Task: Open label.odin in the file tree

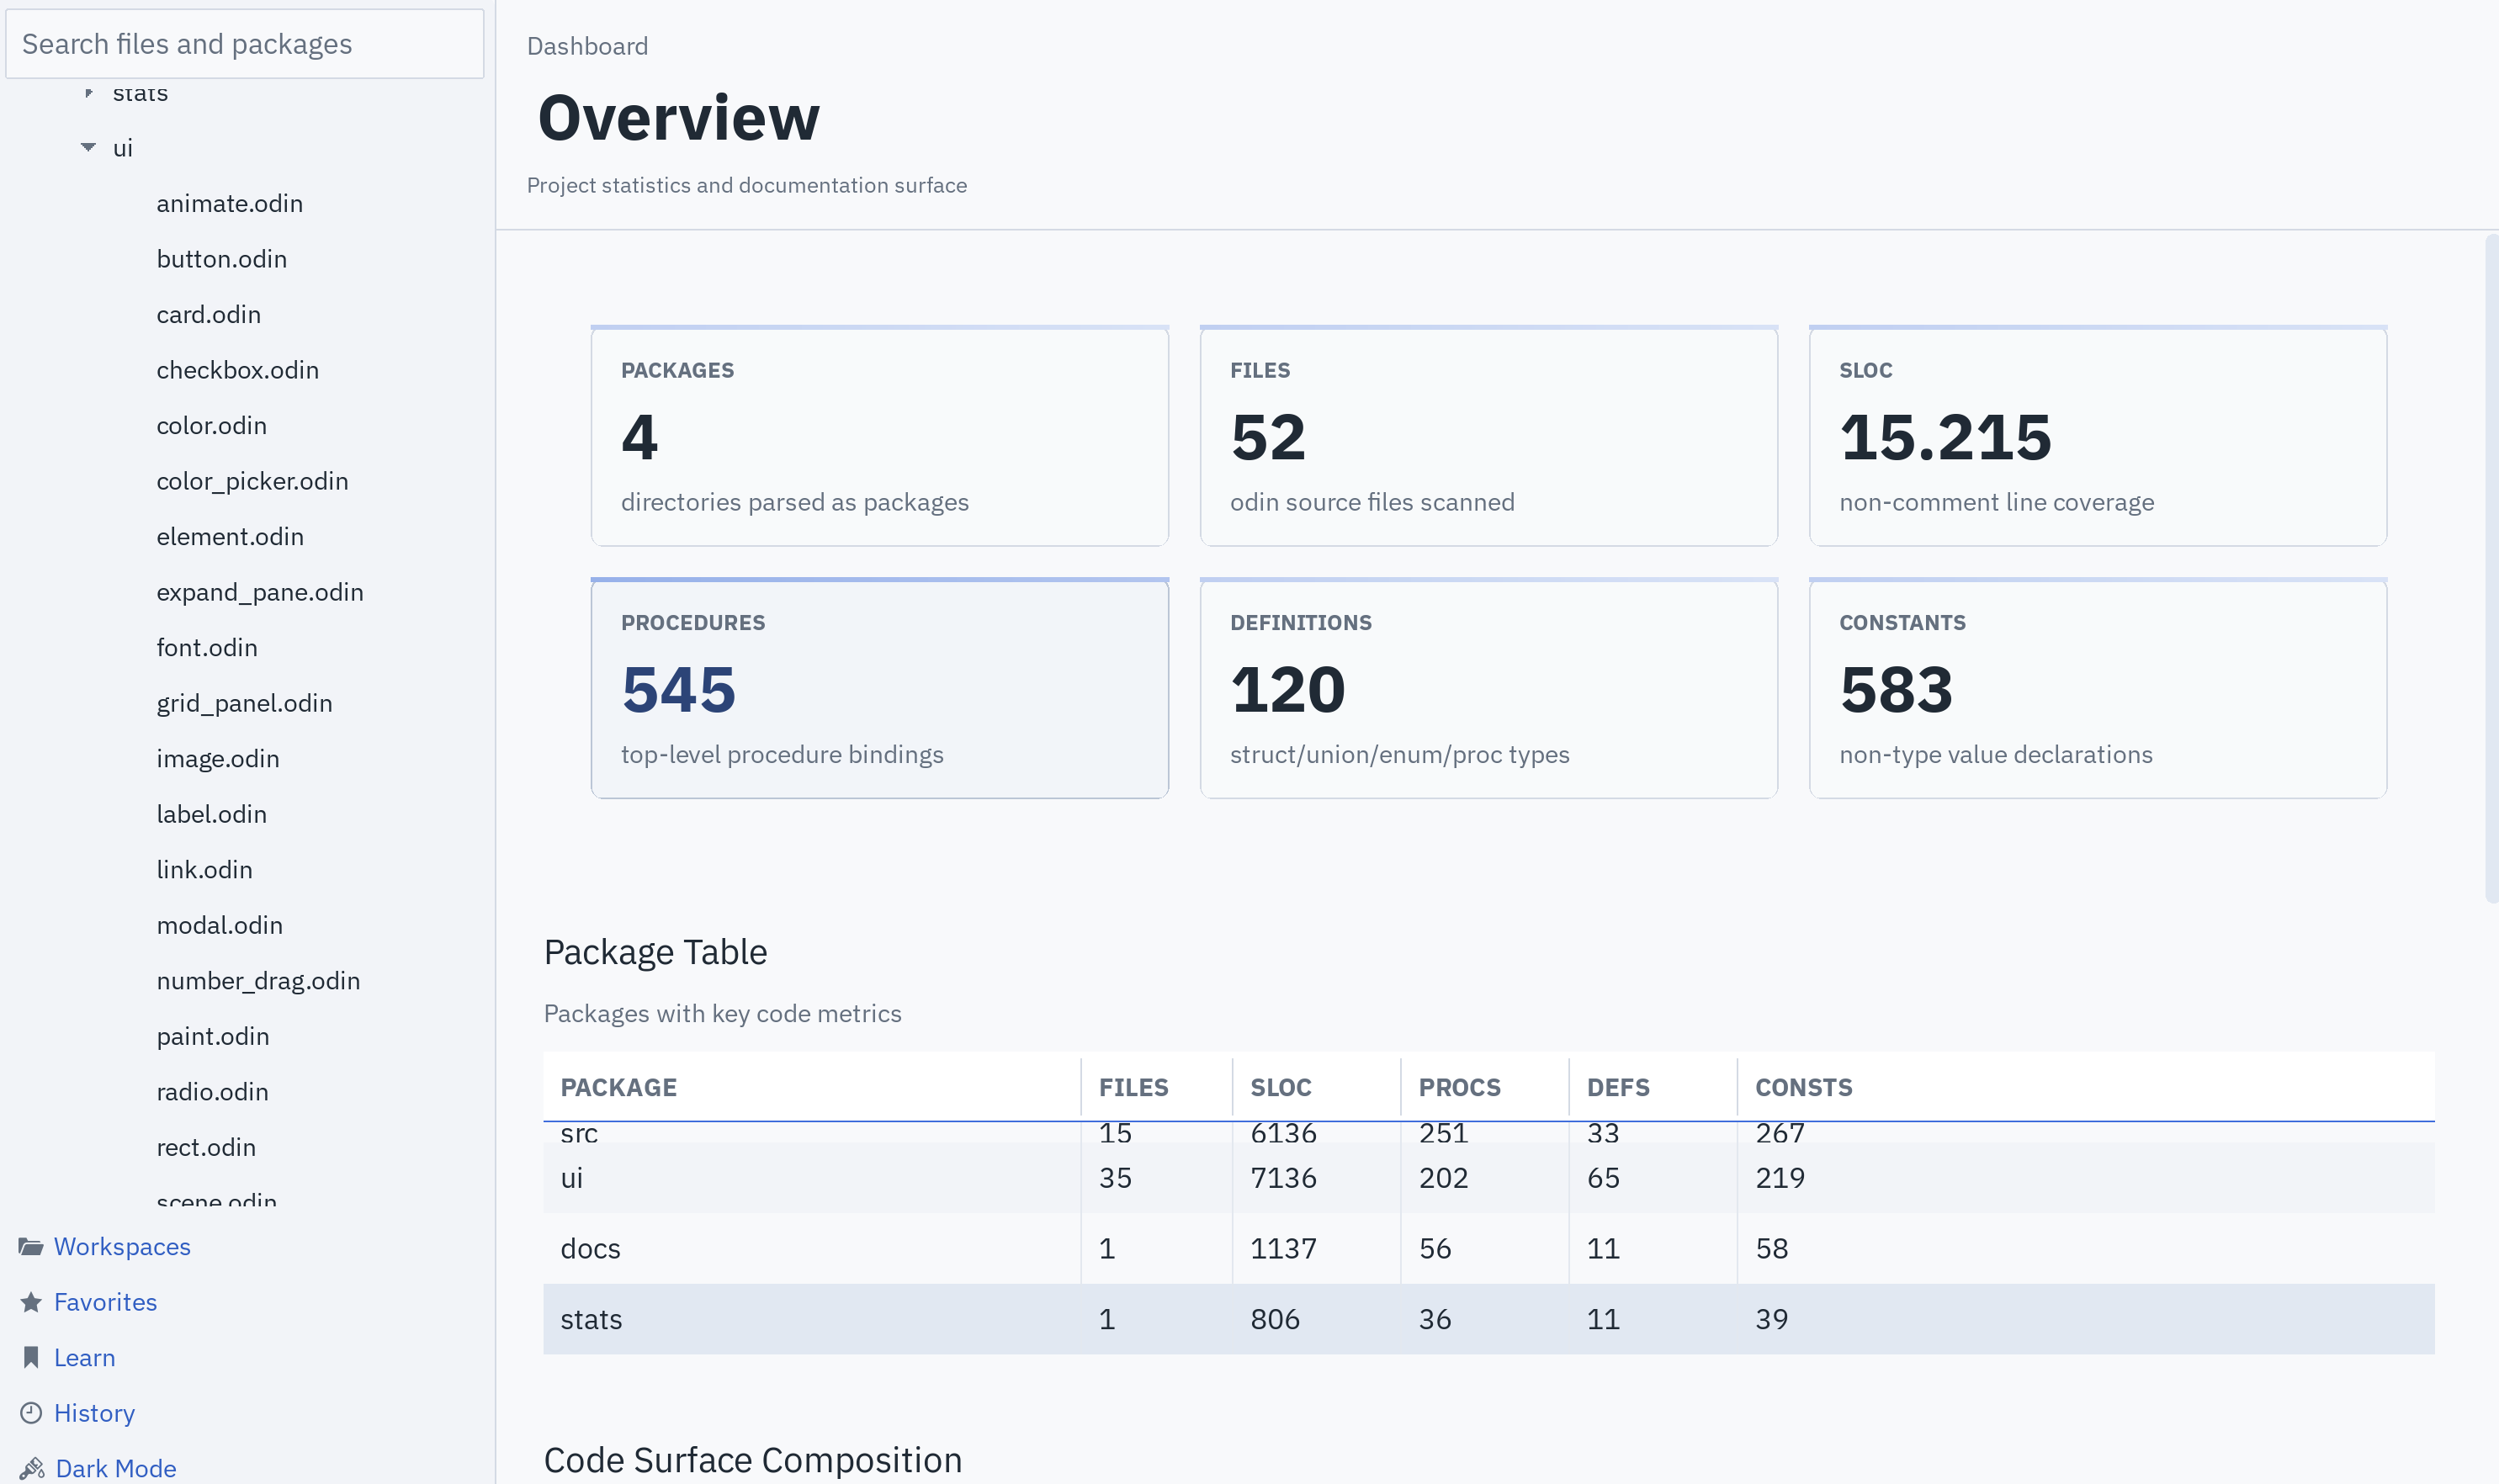Action: coord(211,814)
